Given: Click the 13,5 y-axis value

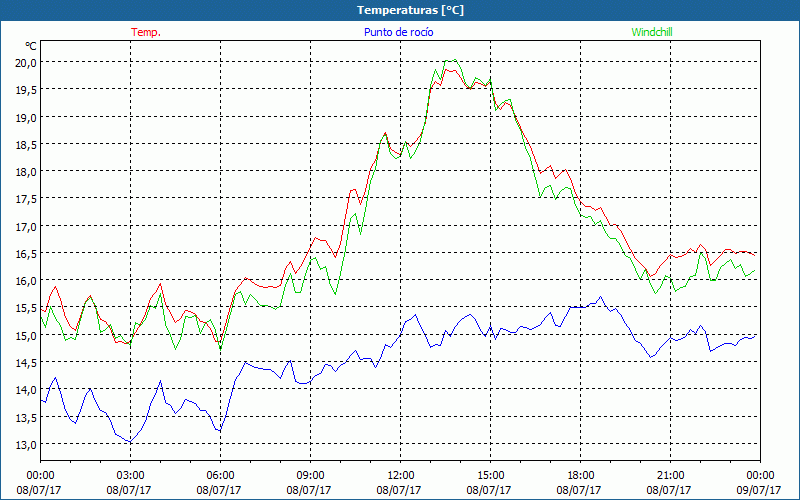Looking at the screenshot, I should coord(26,417).
